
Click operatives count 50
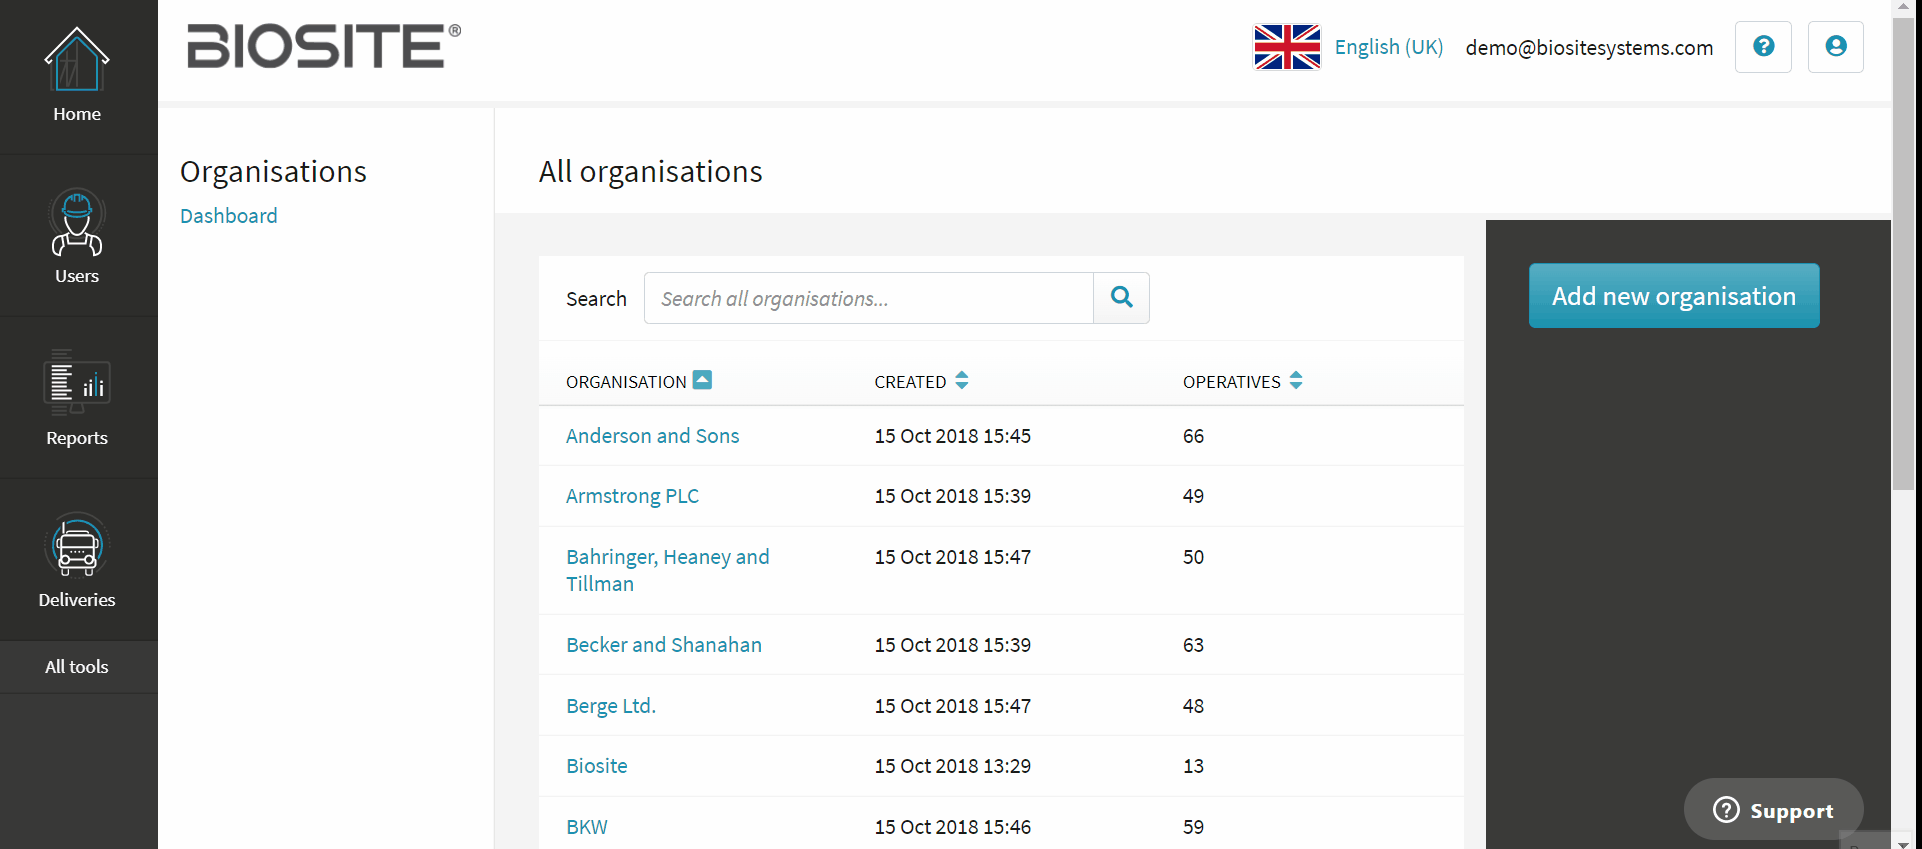click(1193, 557)
